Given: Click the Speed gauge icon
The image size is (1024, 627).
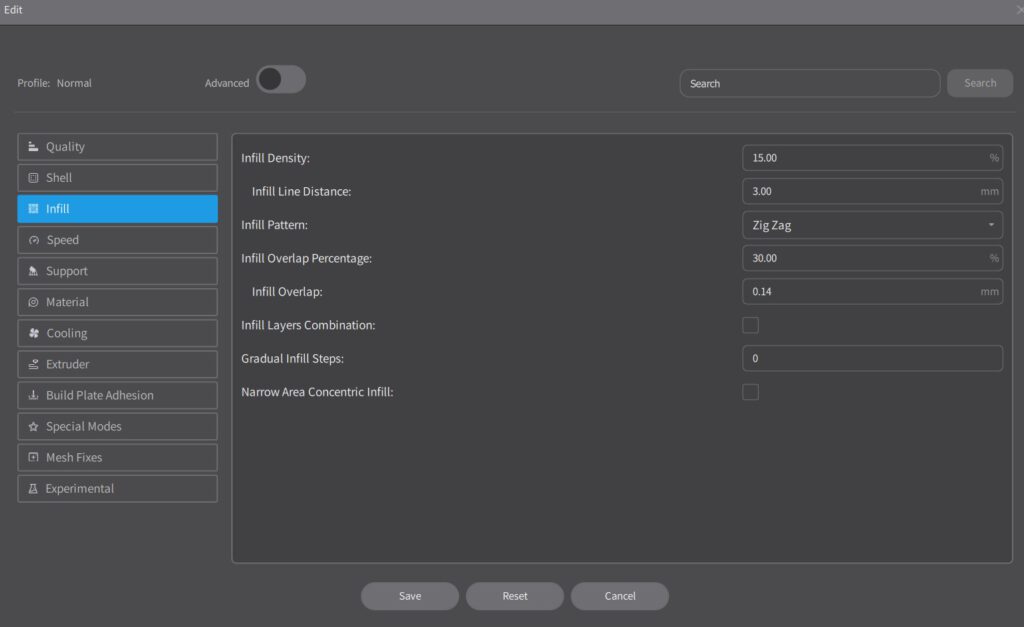Looking at the screenshot, I should tap(33, 240).
